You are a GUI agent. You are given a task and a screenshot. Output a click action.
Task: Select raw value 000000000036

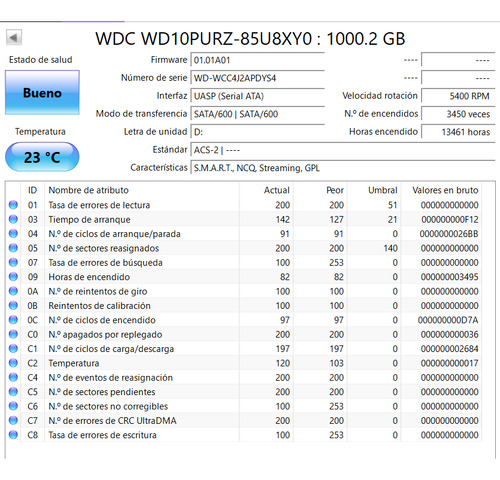(x=449, y=334)
